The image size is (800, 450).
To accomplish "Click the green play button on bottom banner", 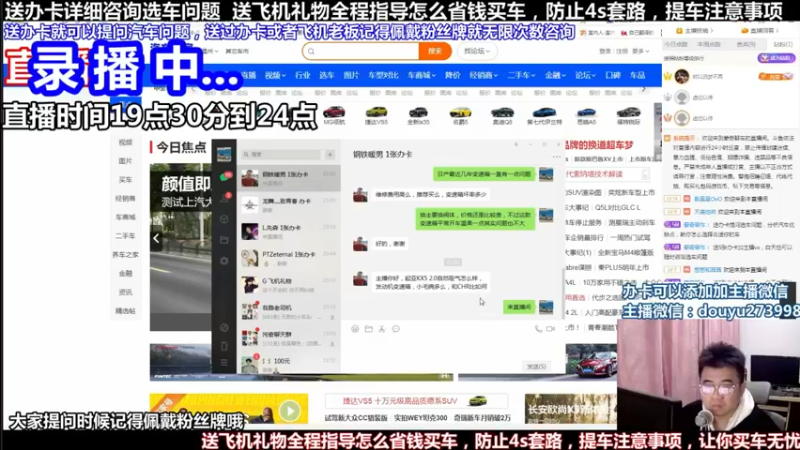I will point(290,410).
